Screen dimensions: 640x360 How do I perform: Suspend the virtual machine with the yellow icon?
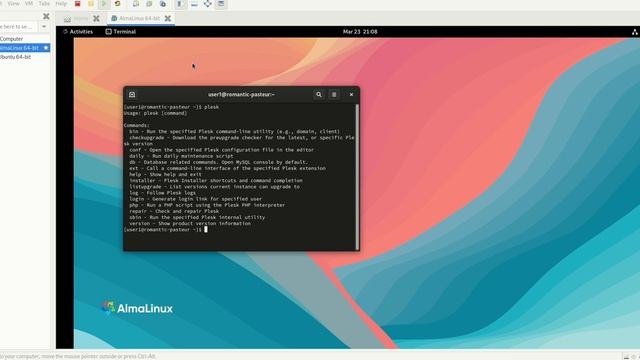(91, 4)
